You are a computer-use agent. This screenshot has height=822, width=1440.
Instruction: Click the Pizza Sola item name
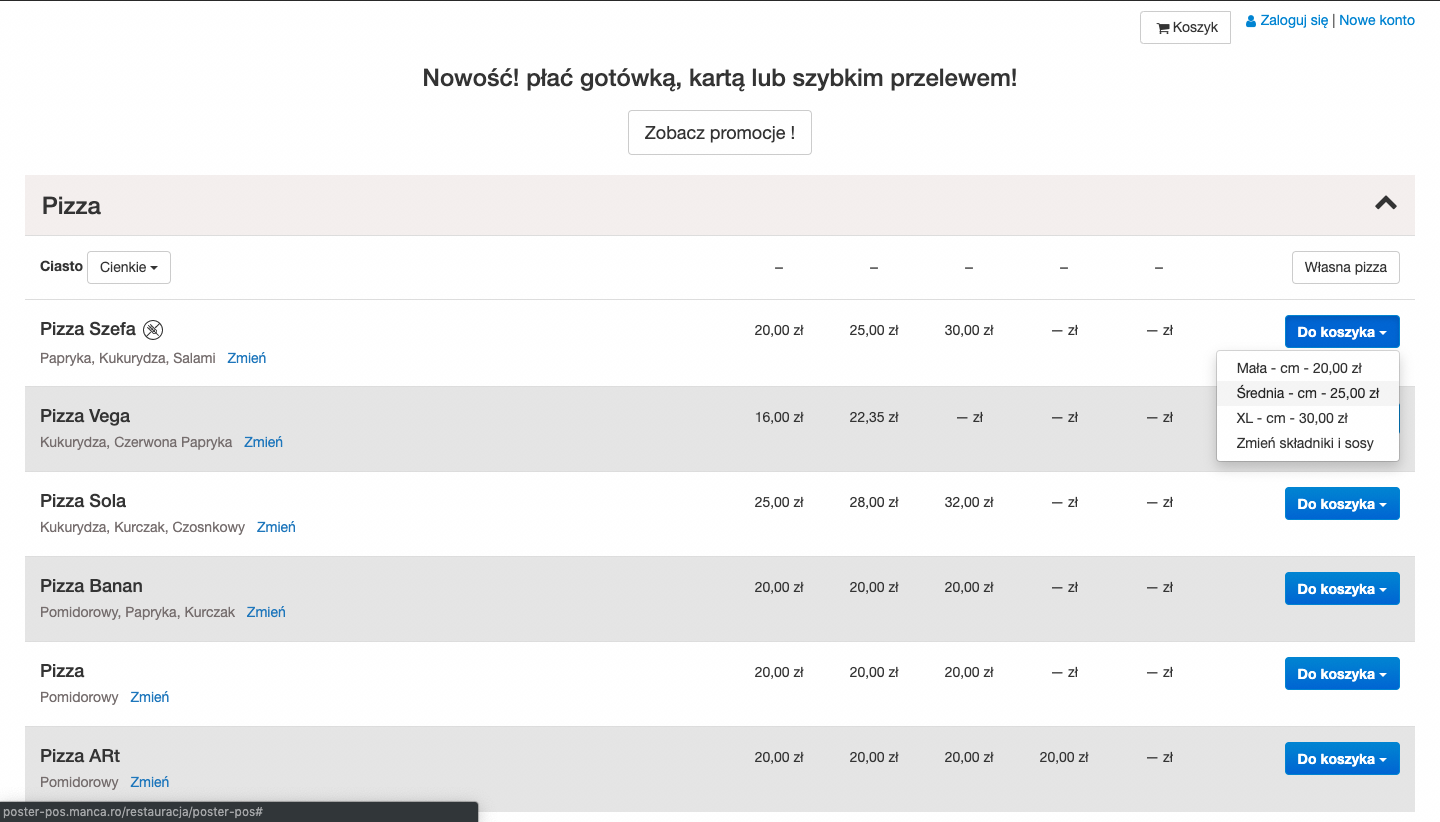point(83,501)
